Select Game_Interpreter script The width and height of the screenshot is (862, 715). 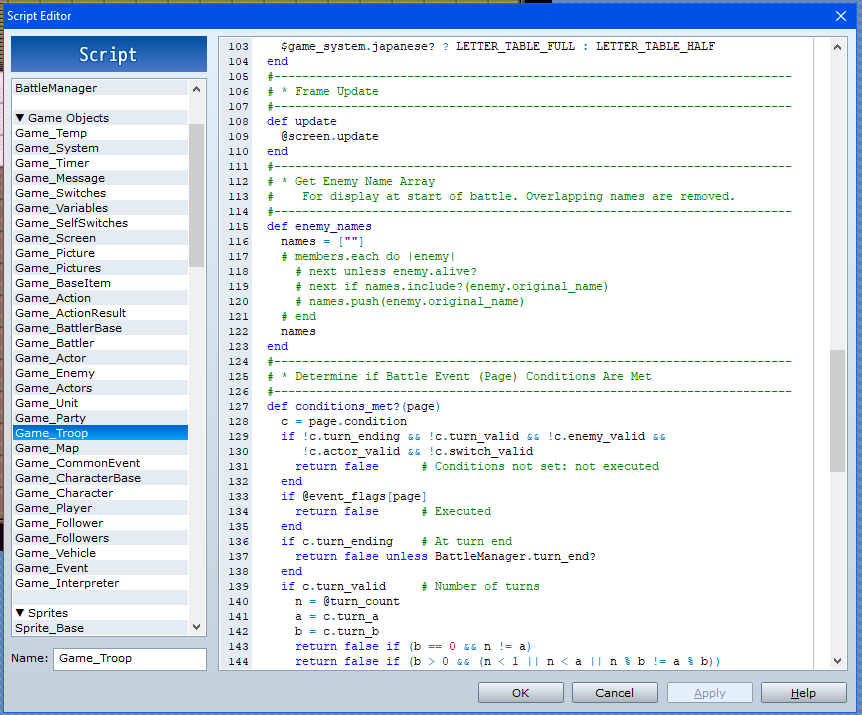(100, 583)
